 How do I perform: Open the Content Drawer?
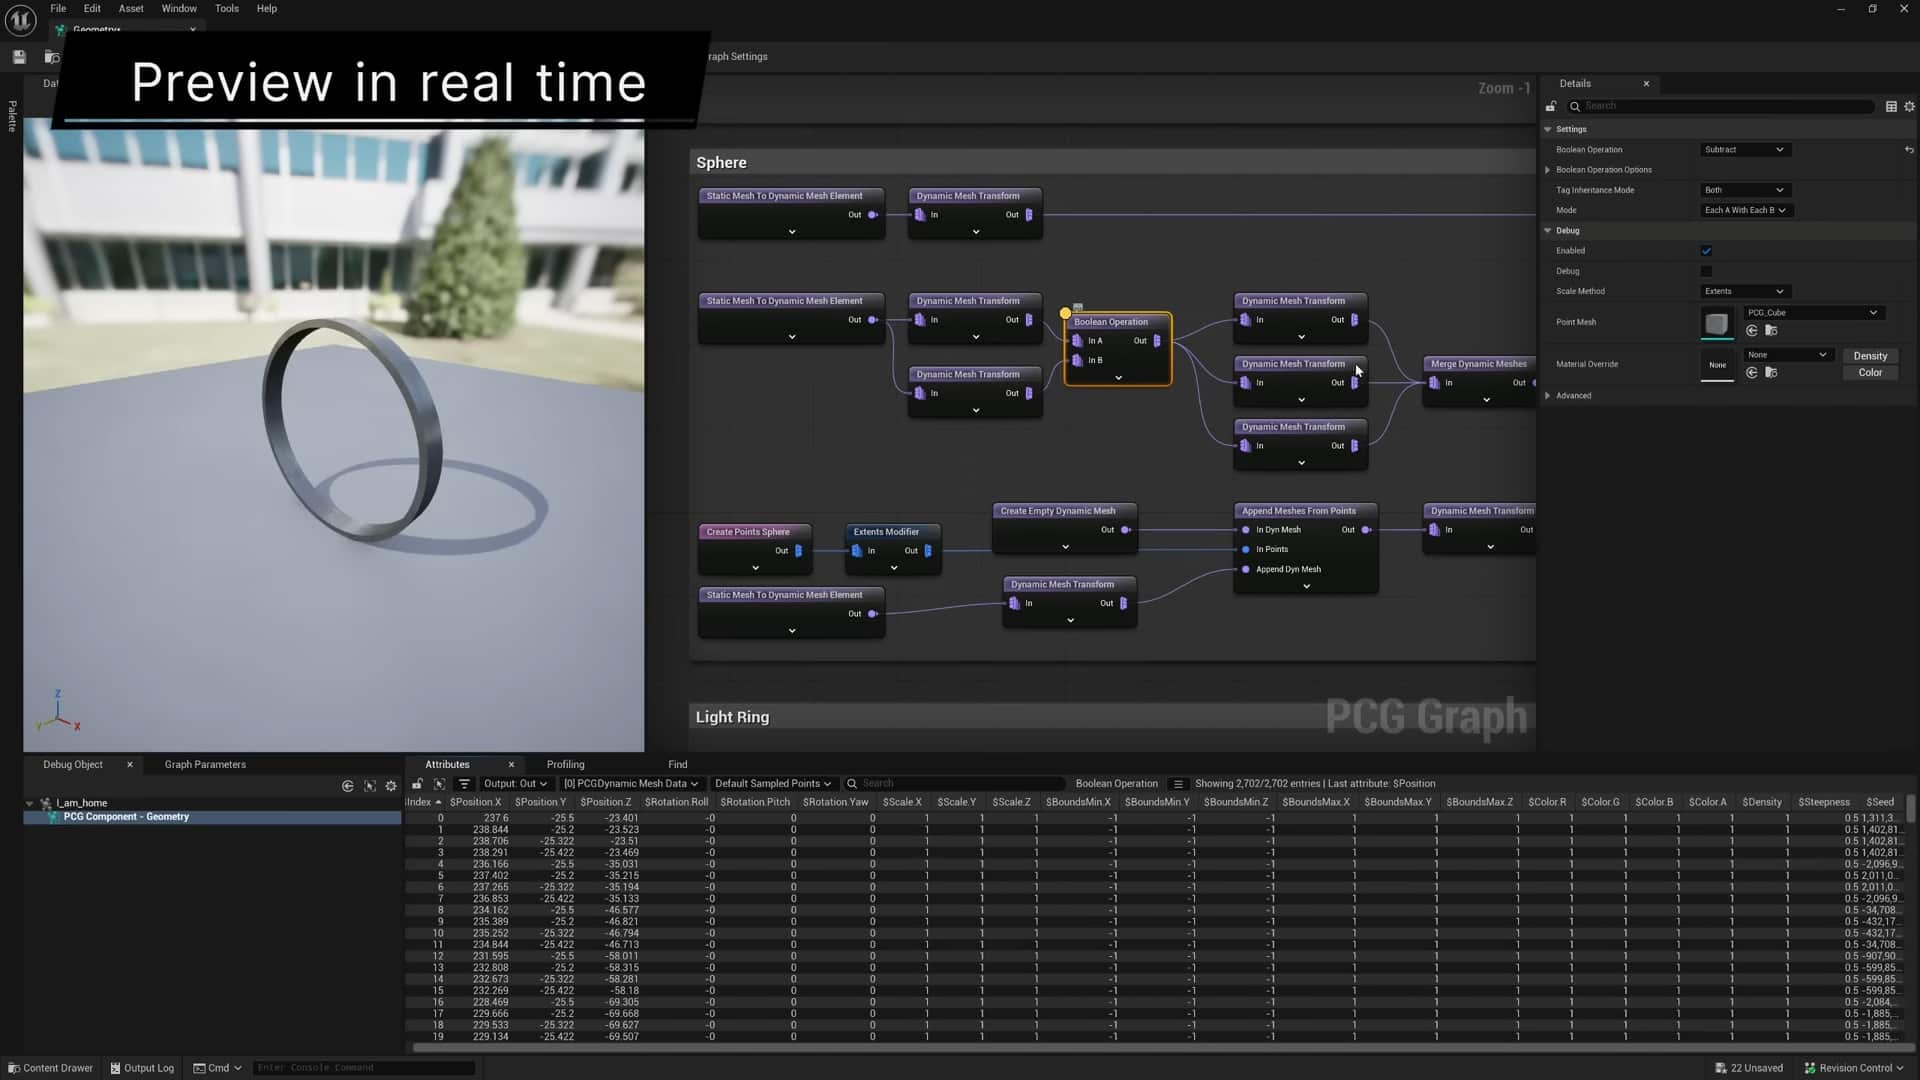[x=50, y=1068]
